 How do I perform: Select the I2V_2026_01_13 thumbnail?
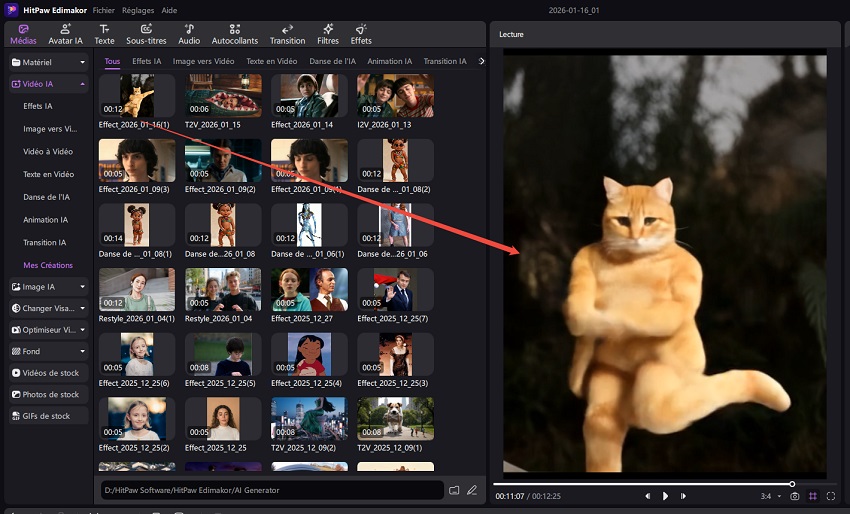pyautogui.click(x=395, y=96)
